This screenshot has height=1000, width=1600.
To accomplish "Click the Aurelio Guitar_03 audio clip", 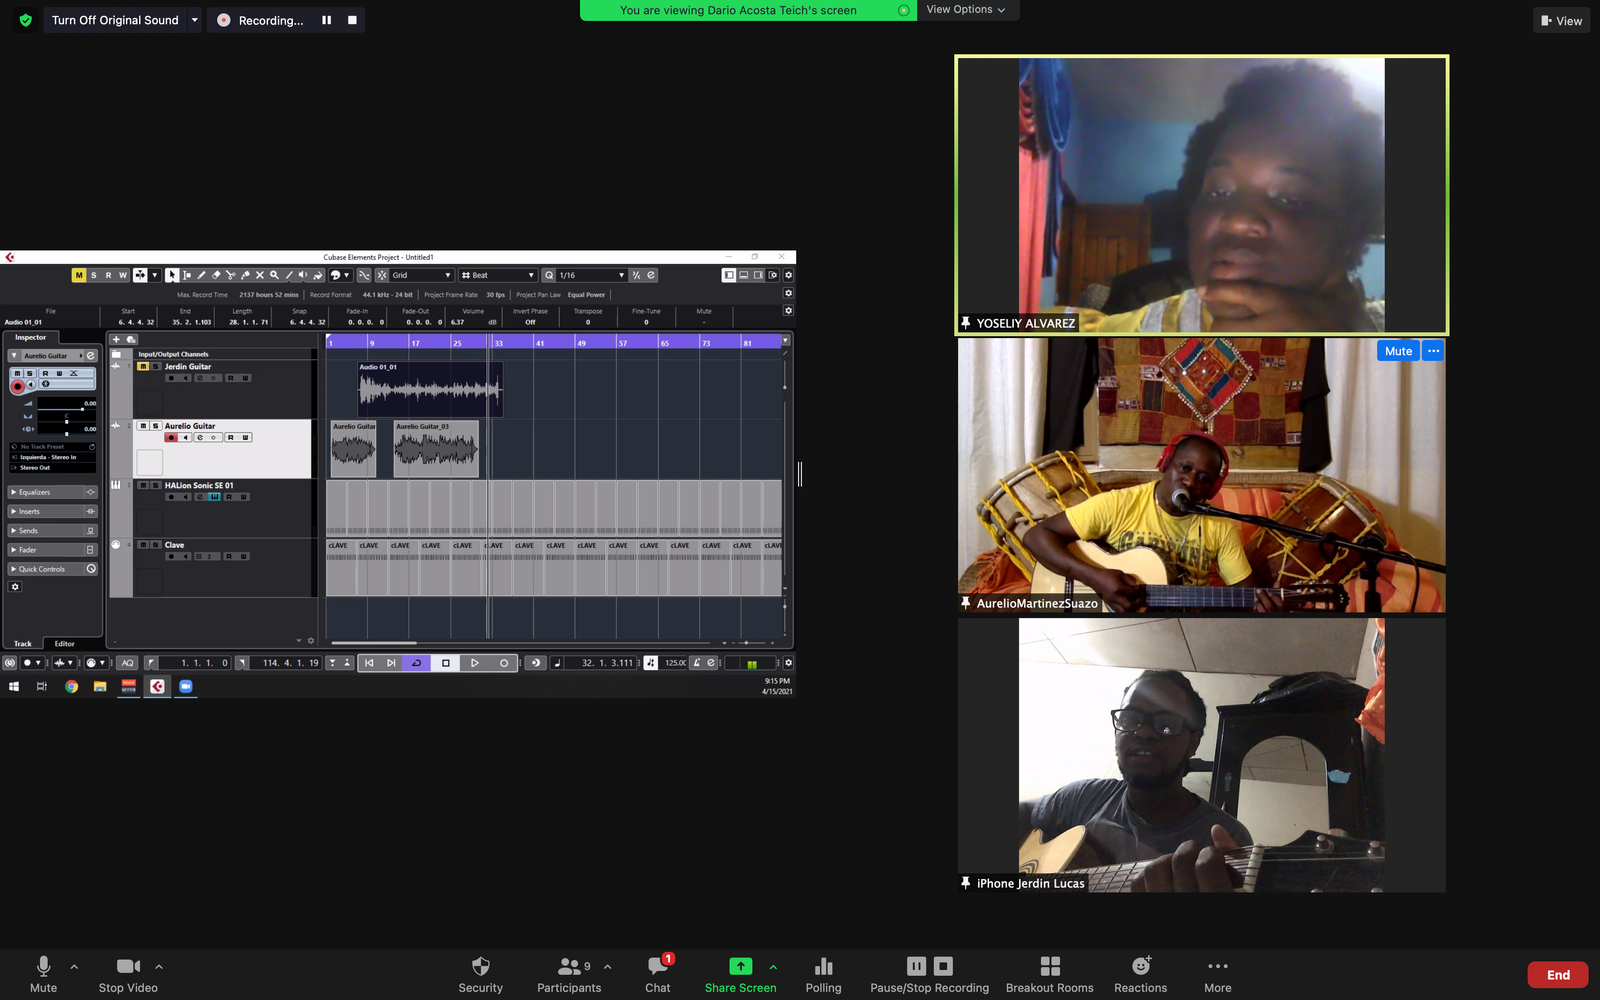I will click(436, 448).
